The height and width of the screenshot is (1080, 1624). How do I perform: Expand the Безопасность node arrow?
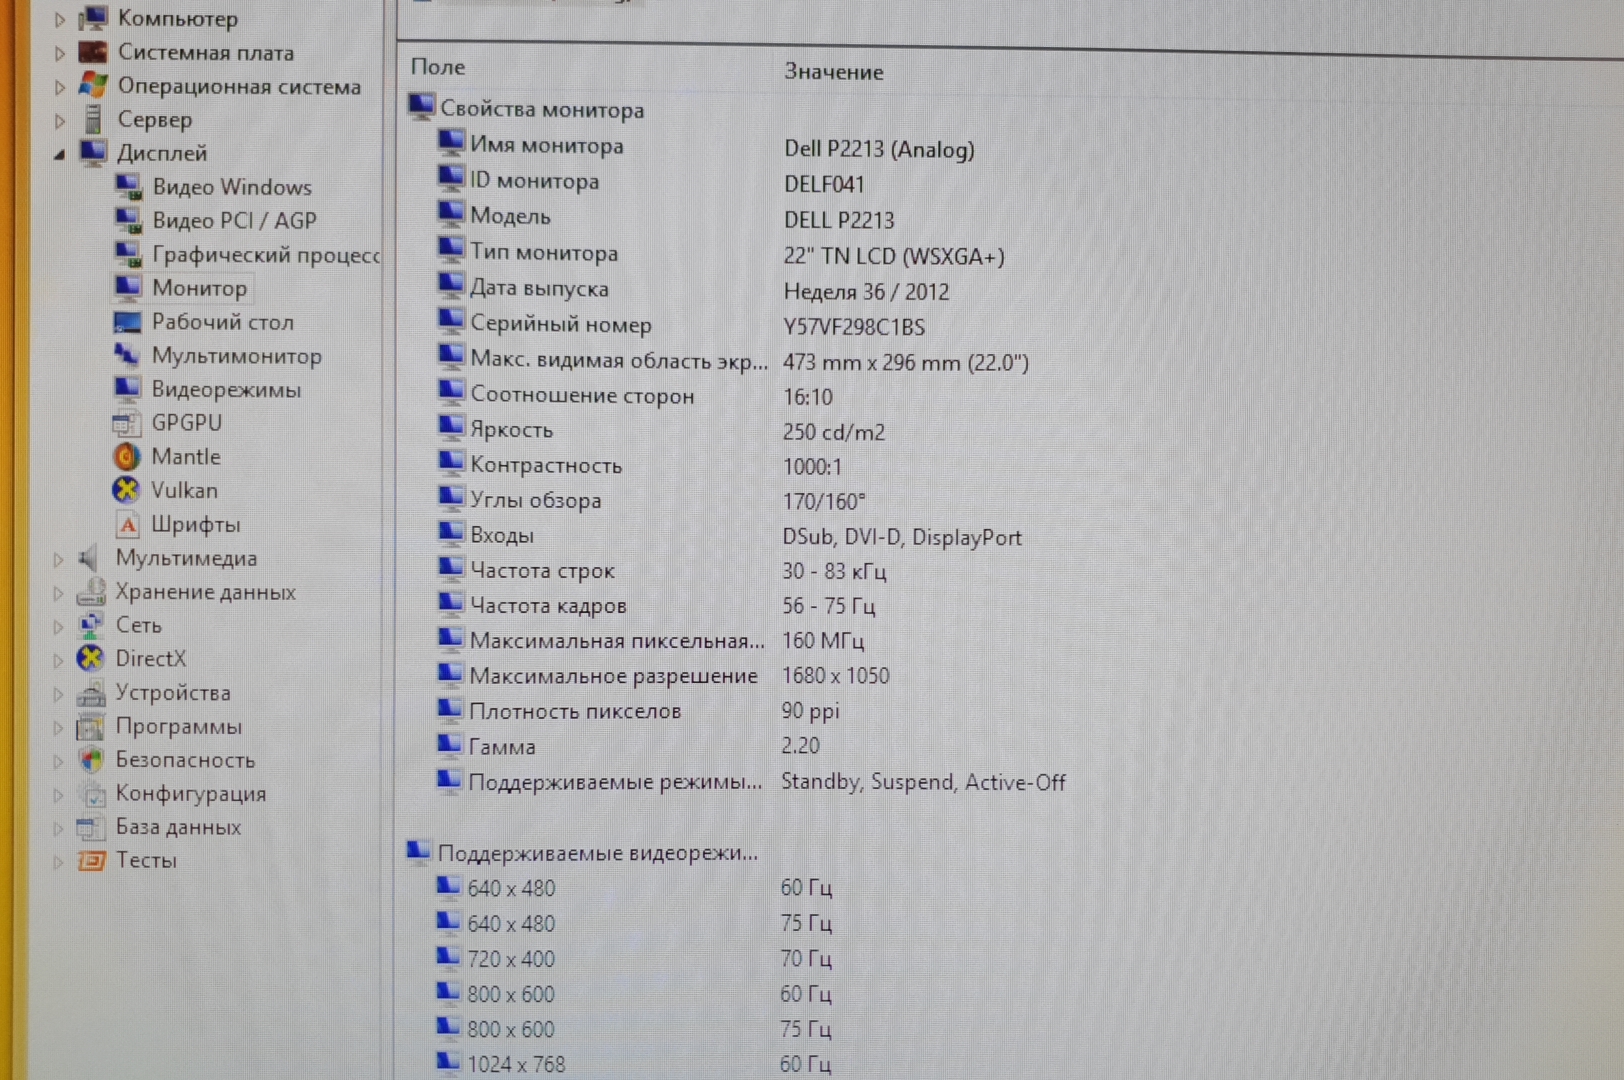click(58, 761)
